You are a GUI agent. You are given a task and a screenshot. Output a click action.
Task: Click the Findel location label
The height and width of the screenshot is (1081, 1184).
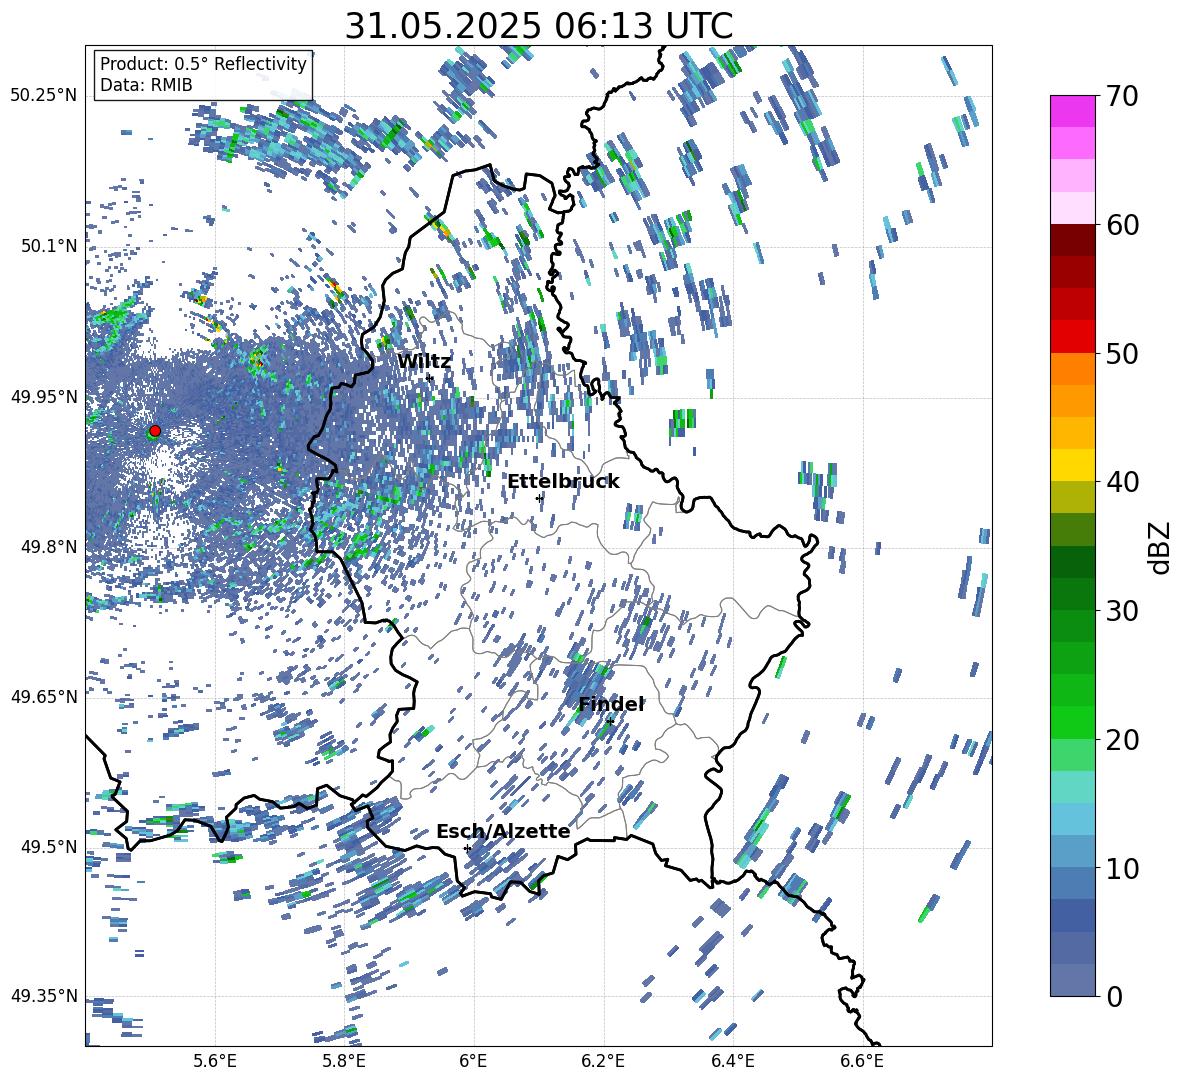pos(611,704)
